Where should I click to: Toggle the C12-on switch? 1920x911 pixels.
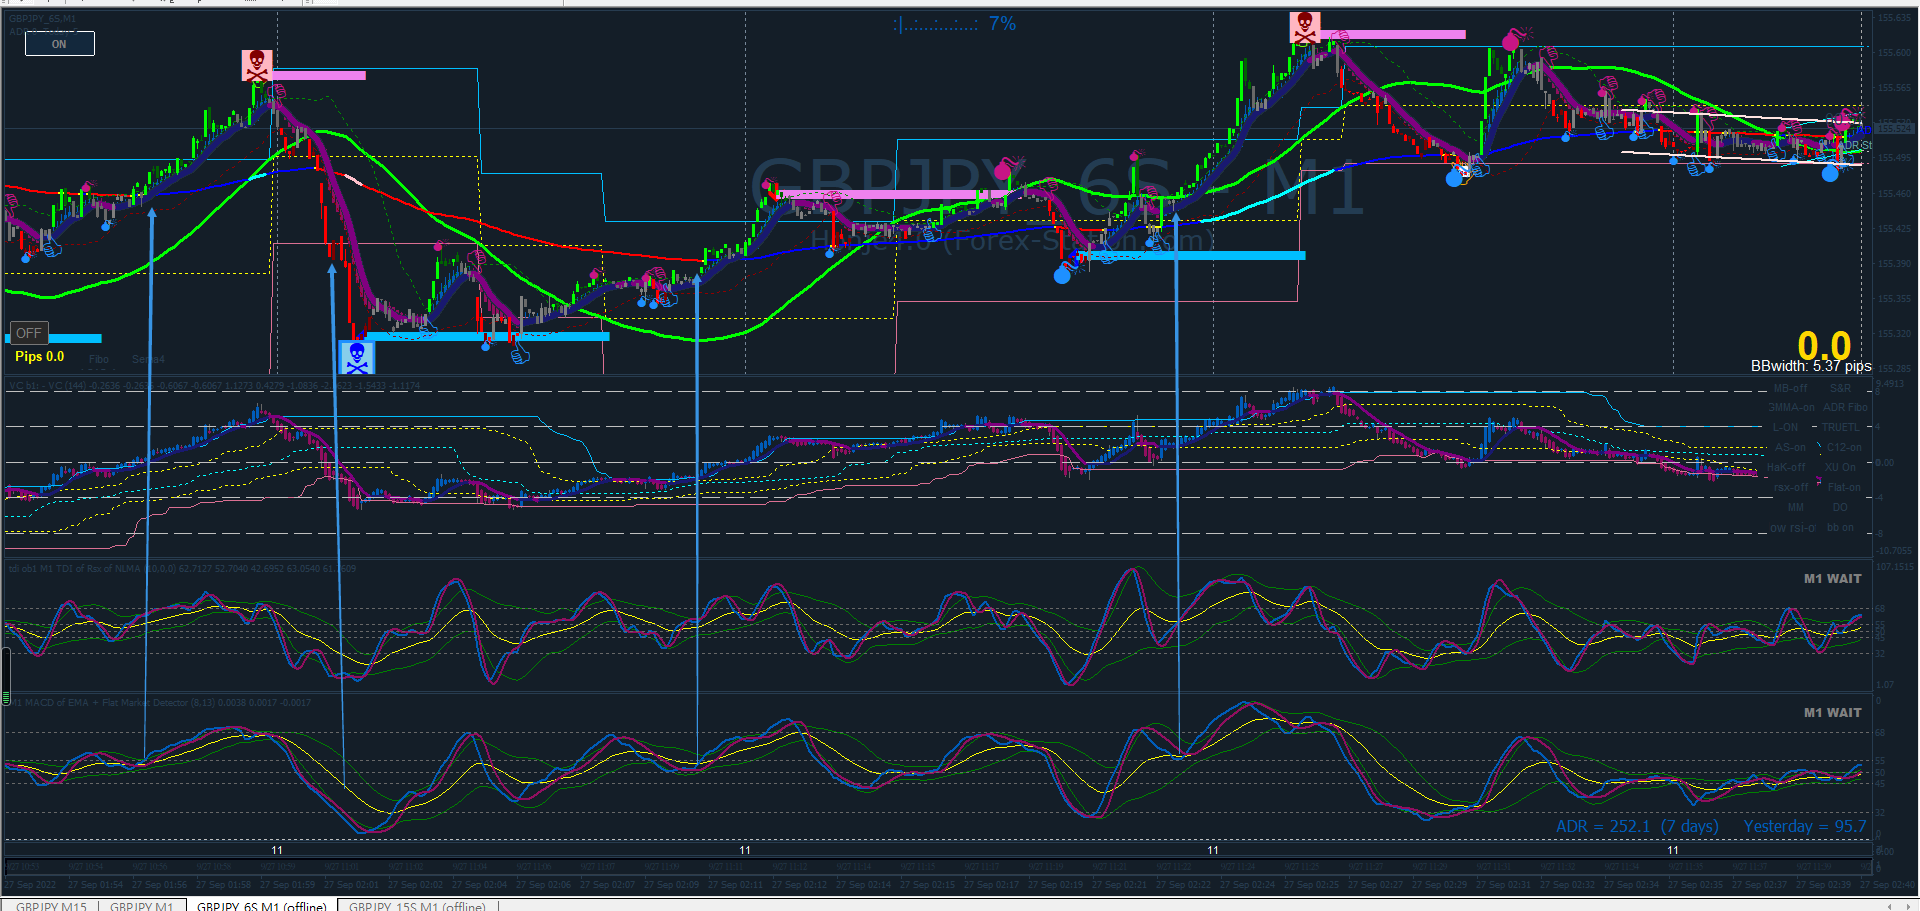[1844, 447]
